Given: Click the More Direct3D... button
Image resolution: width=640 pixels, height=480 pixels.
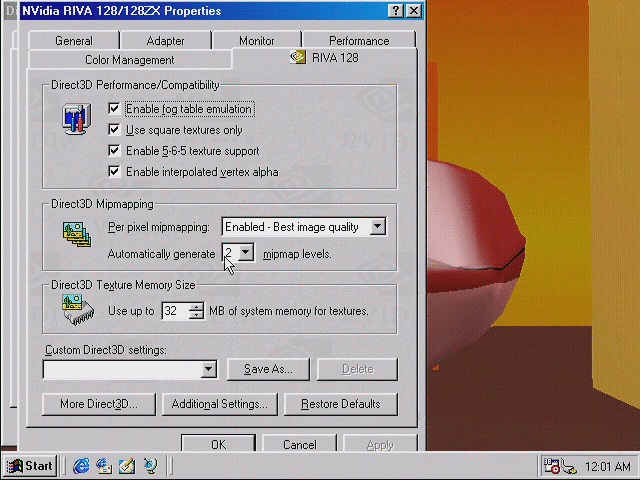Looking at the screenshot, I should [x=99, y=404].
